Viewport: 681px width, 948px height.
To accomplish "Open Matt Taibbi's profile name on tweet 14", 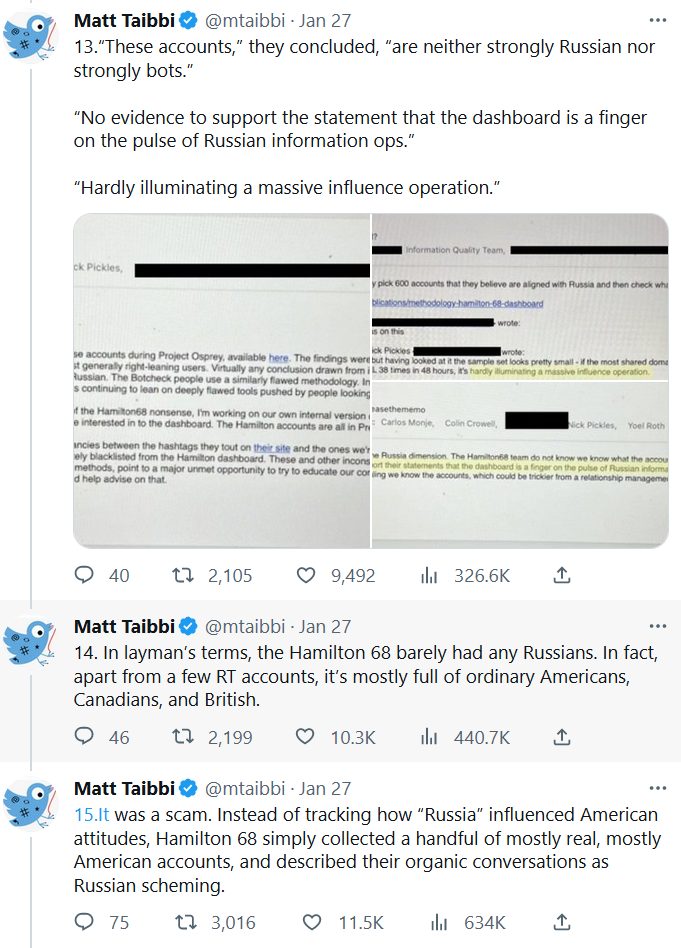I will pos(125,627).
